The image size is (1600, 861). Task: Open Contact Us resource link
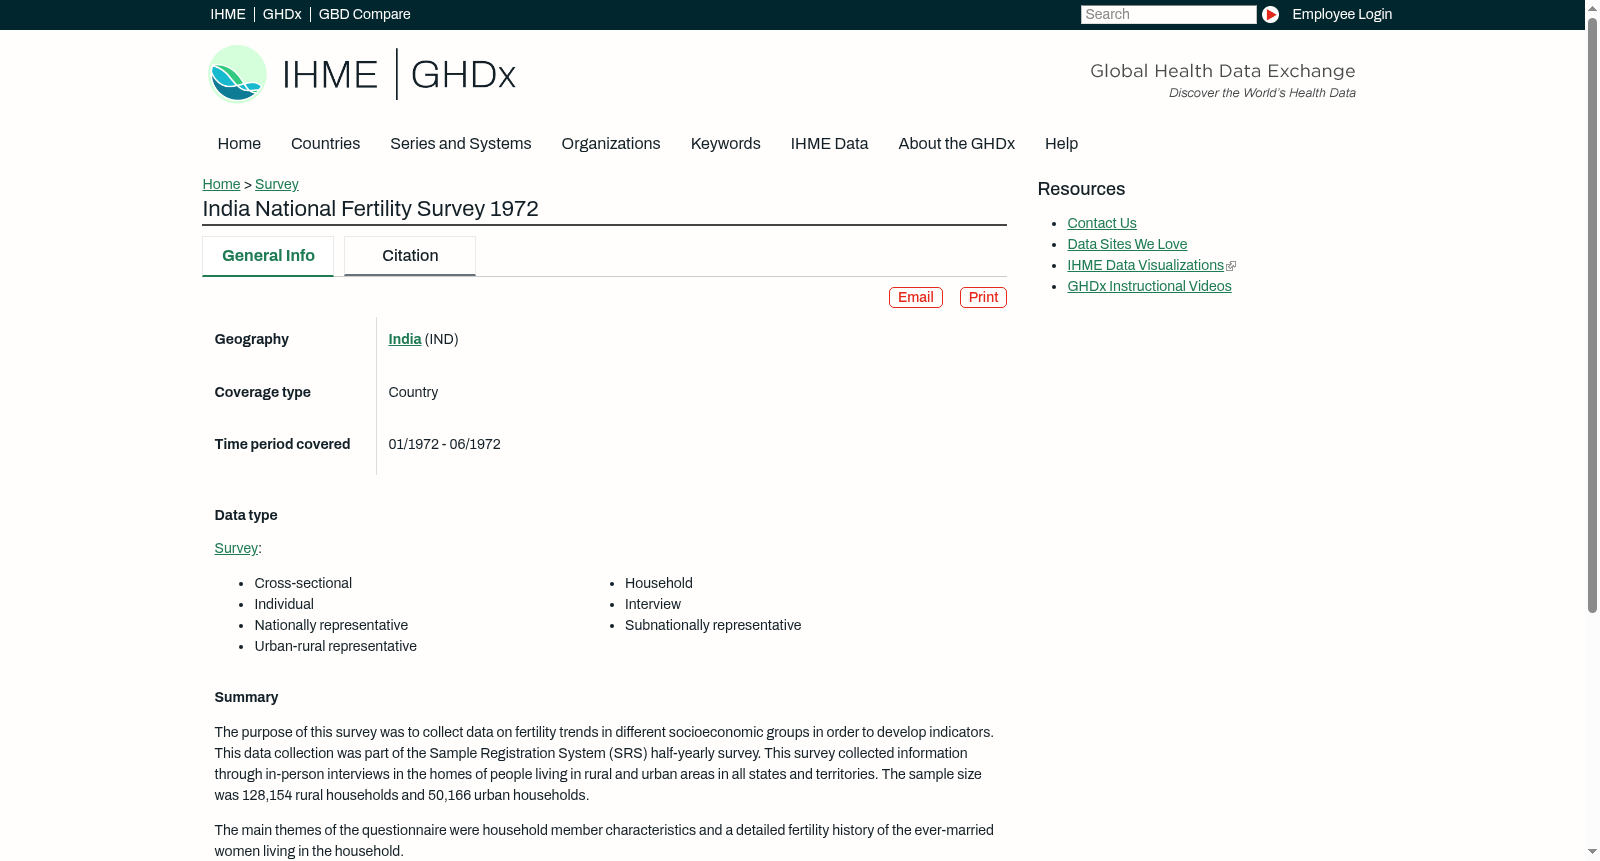[x=1102, y=223]
